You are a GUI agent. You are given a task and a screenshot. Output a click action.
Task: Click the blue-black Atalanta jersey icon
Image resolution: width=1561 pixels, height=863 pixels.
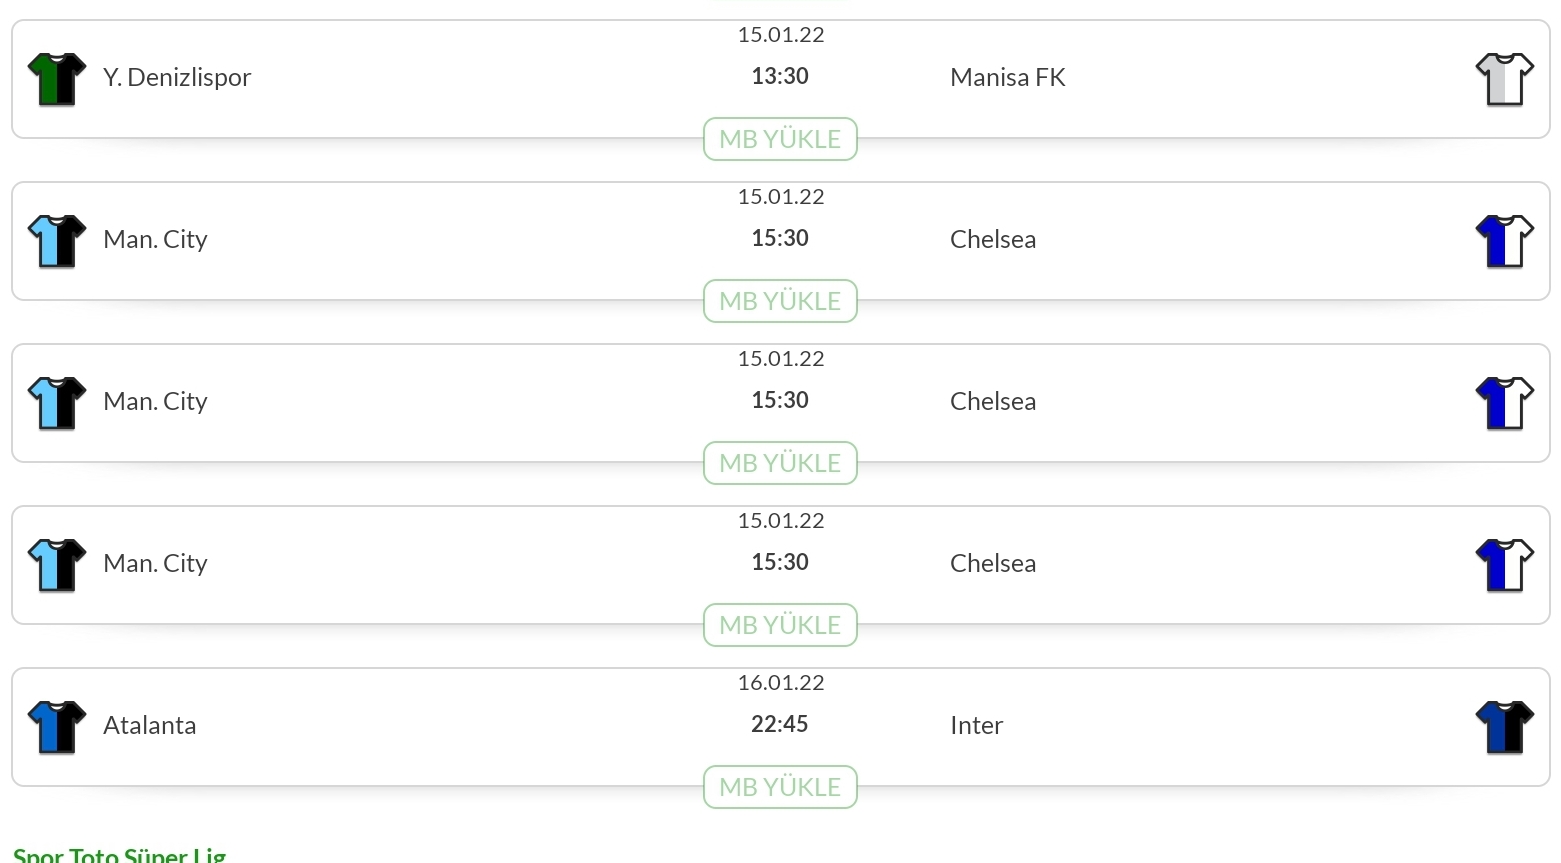click(x=57, y=727)
